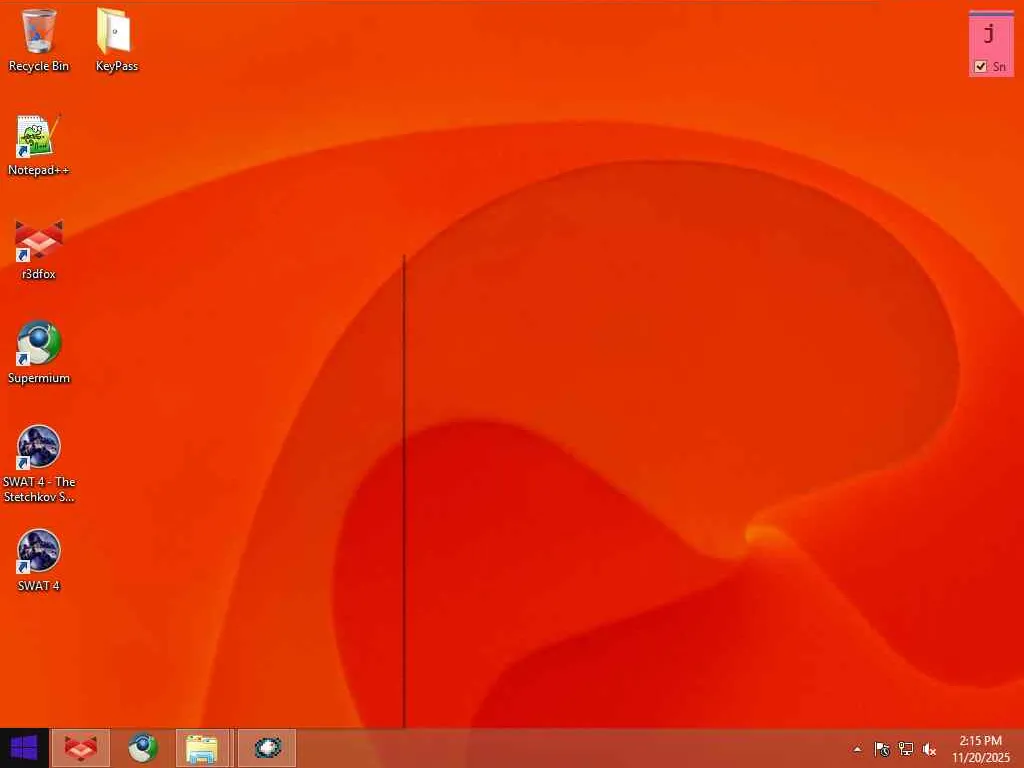
Task: Click the muted volume speaker icon
Action: [x=929, y=749]
